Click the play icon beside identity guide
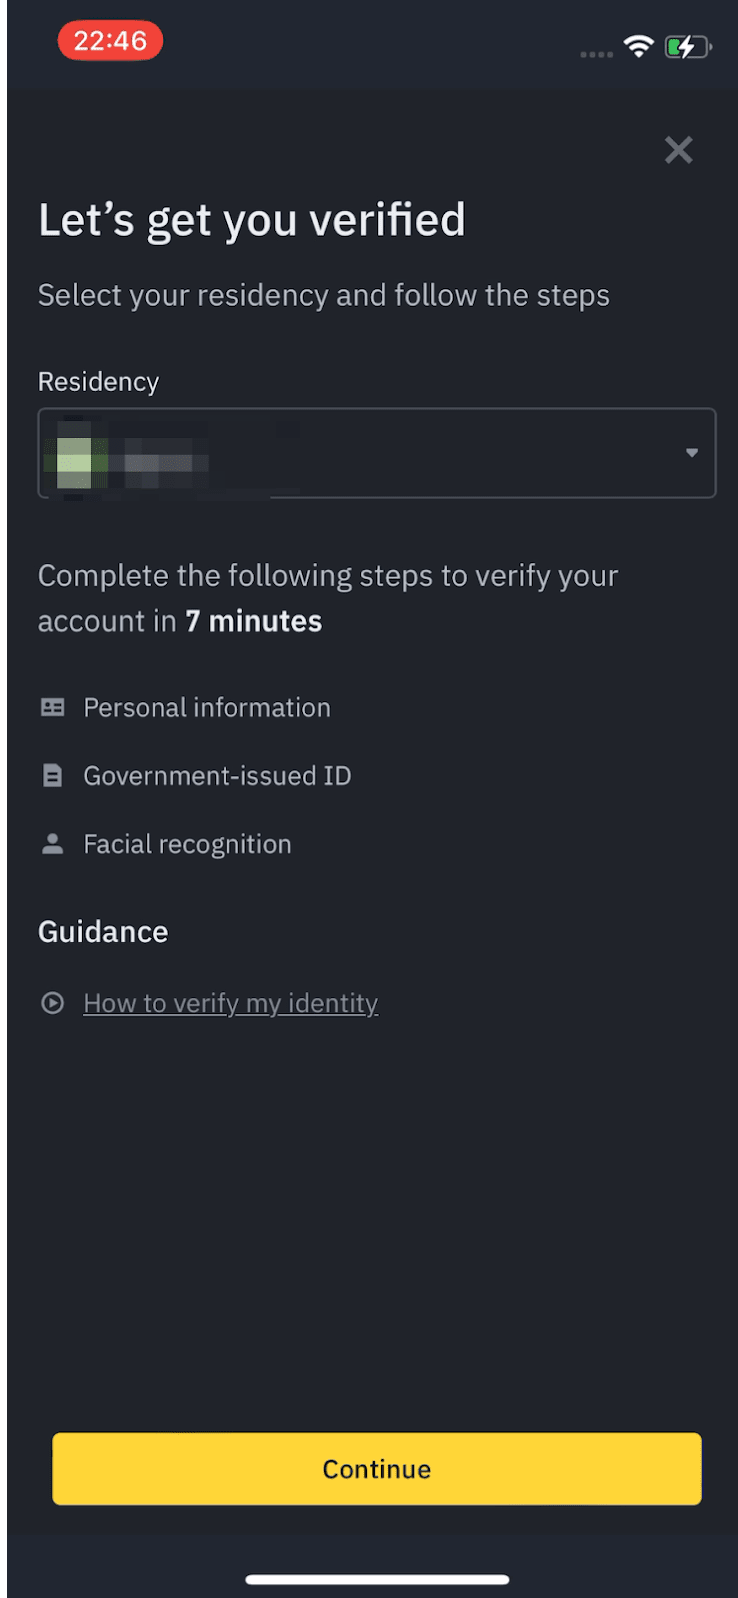 coord(53,1002)
